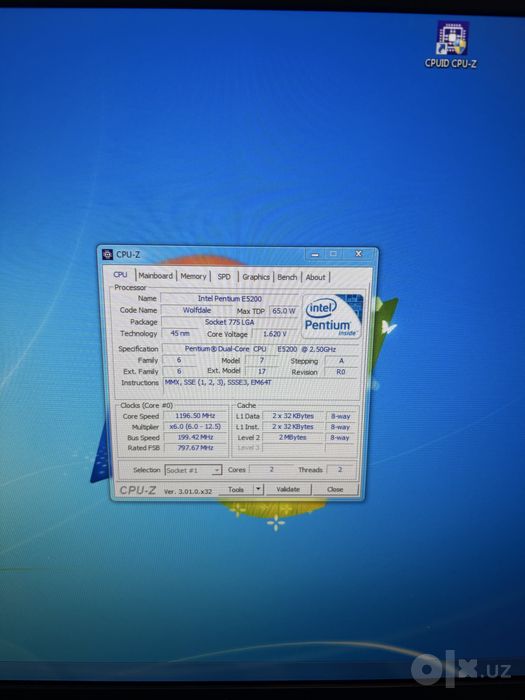Click the Level 2 value 2 MBytes

[293, 438]
